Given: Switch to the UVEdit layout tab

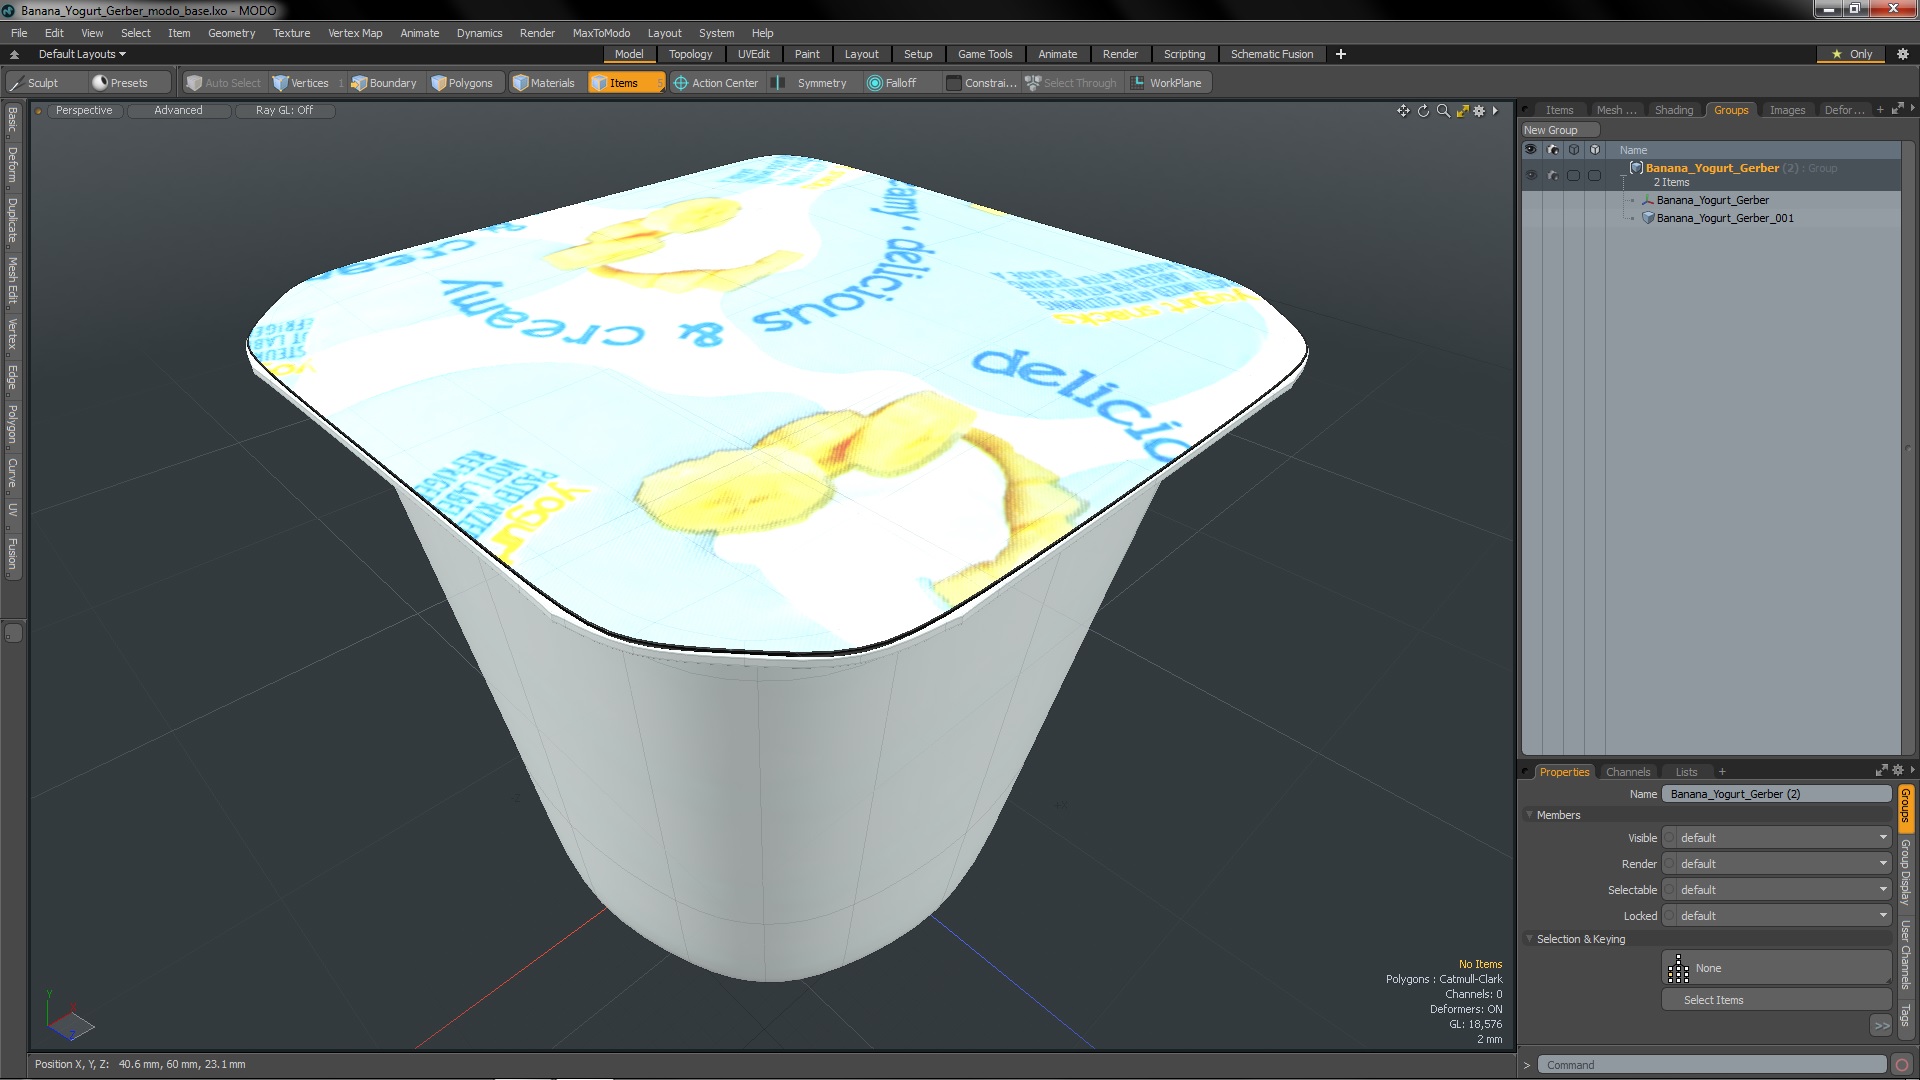Looking at the screenshot, I should [753, 54].
